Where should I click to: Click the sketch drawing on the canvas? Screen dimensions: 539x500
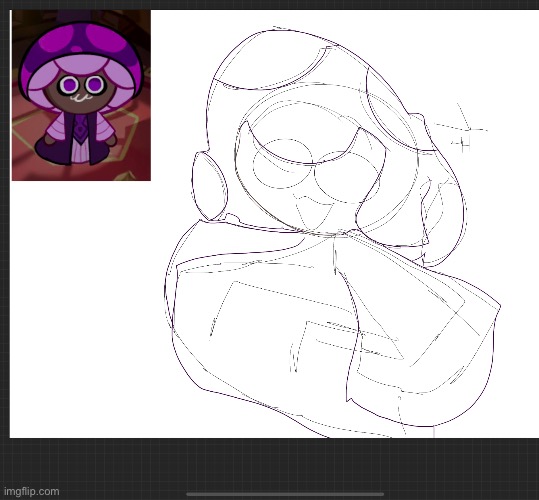(332, 232)
